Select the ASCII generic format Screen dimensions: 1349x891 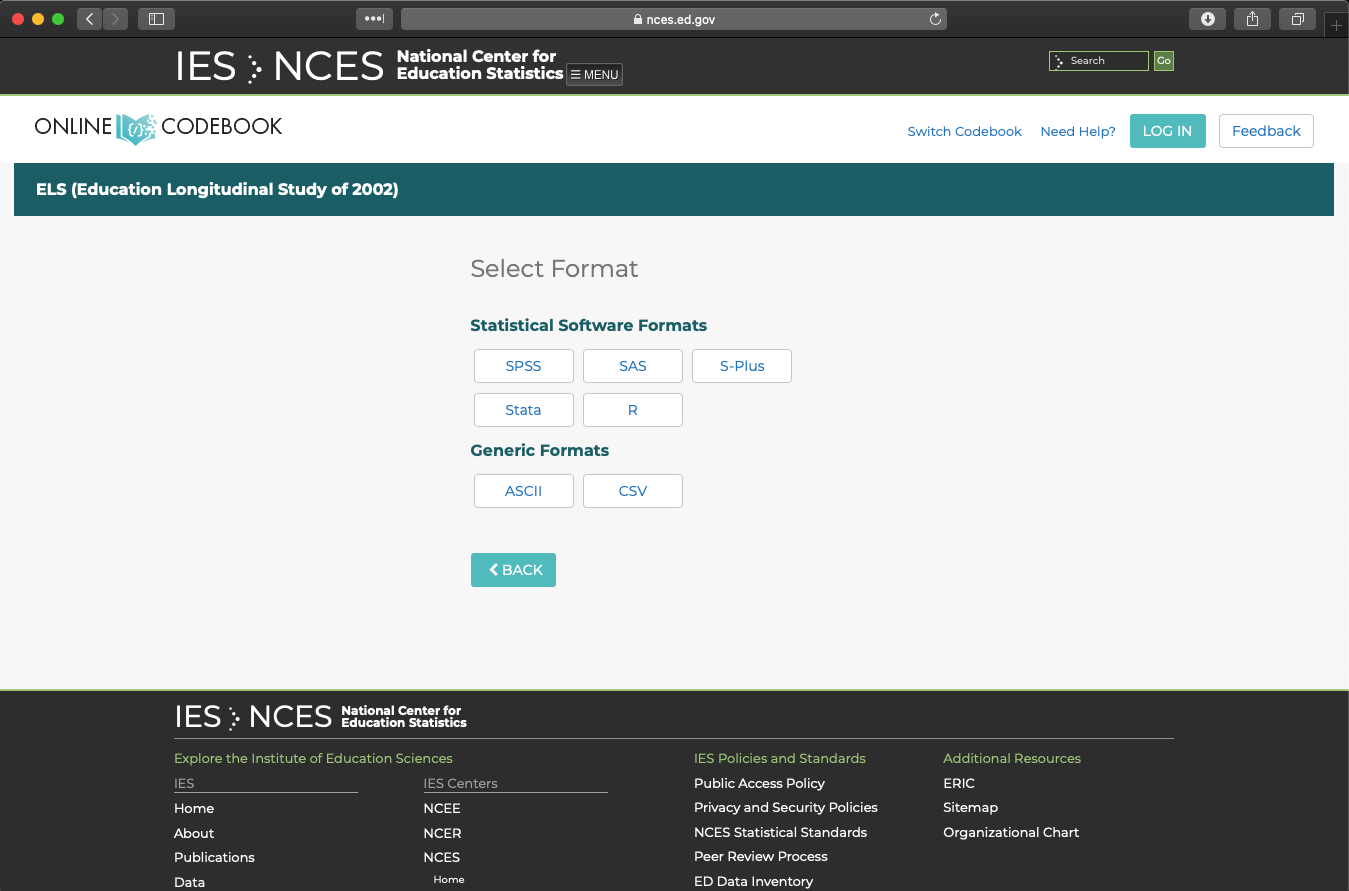click(x=524, y=491)
